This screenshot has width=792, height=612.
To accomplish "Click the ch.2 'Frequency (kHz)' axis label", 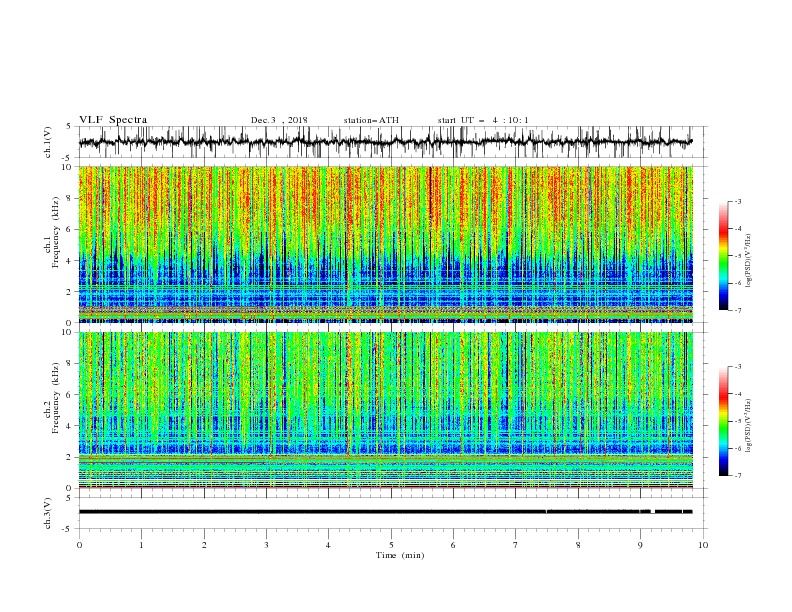I will point(56,398).
